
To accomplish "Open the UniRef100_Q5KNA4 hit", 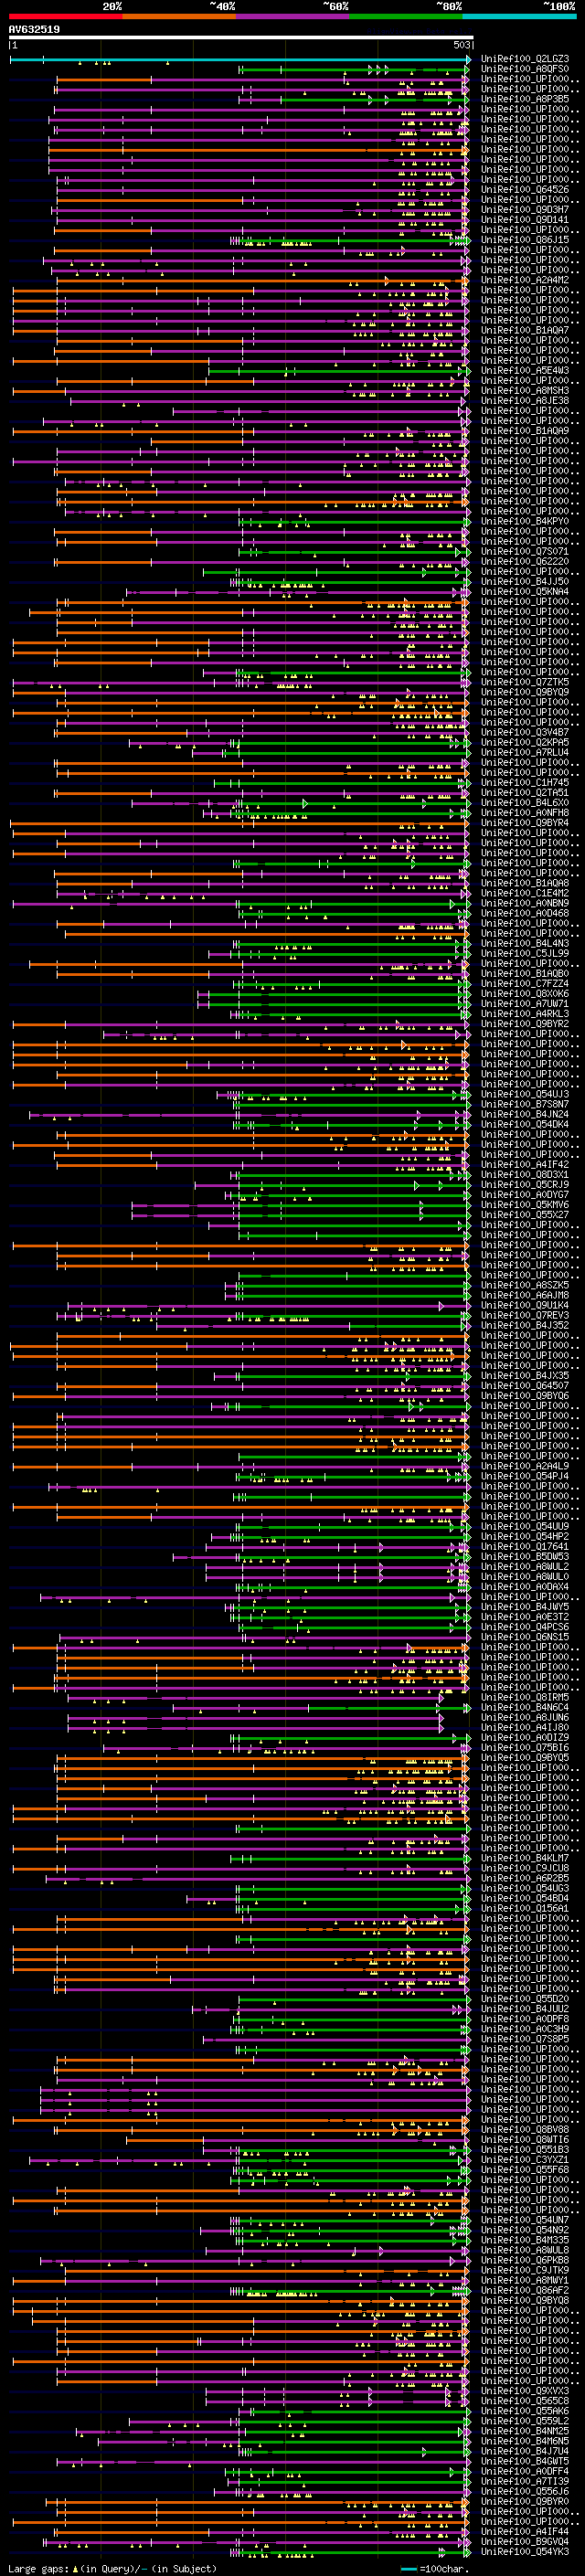I will (524, 592).
